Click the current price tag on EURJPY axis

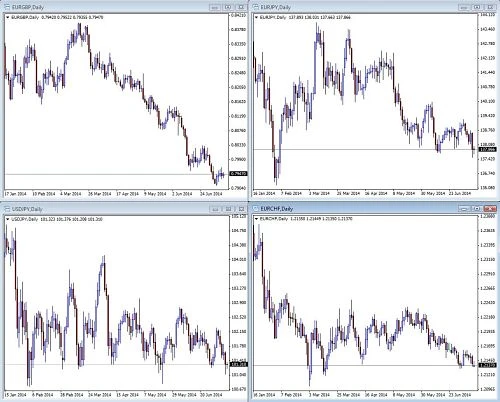pyautogui.click(x=487, y=149)
